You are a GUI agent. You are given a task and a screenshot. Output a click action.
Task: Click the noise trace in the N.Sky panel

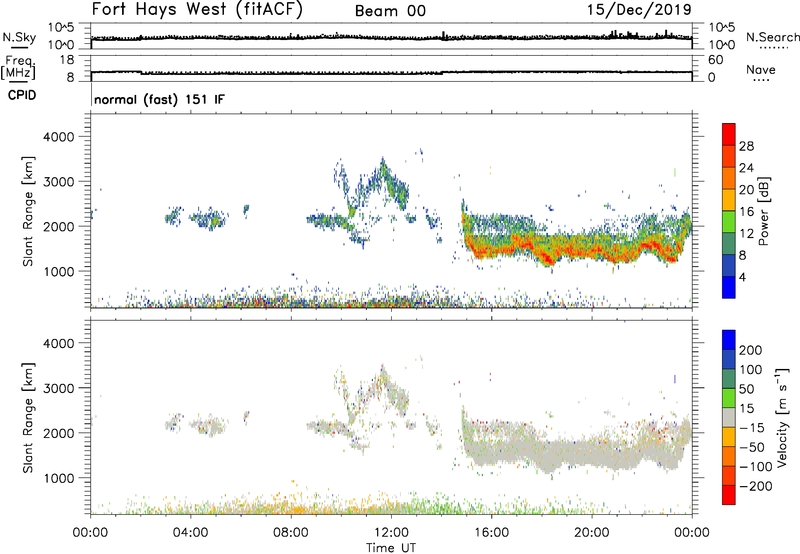[x=391, y=37]
